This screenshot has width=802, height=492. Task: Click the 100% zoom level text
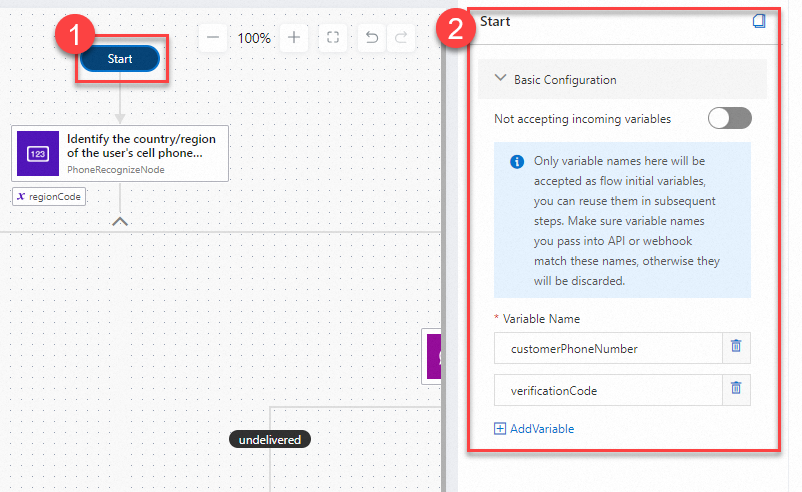point(254,38)
